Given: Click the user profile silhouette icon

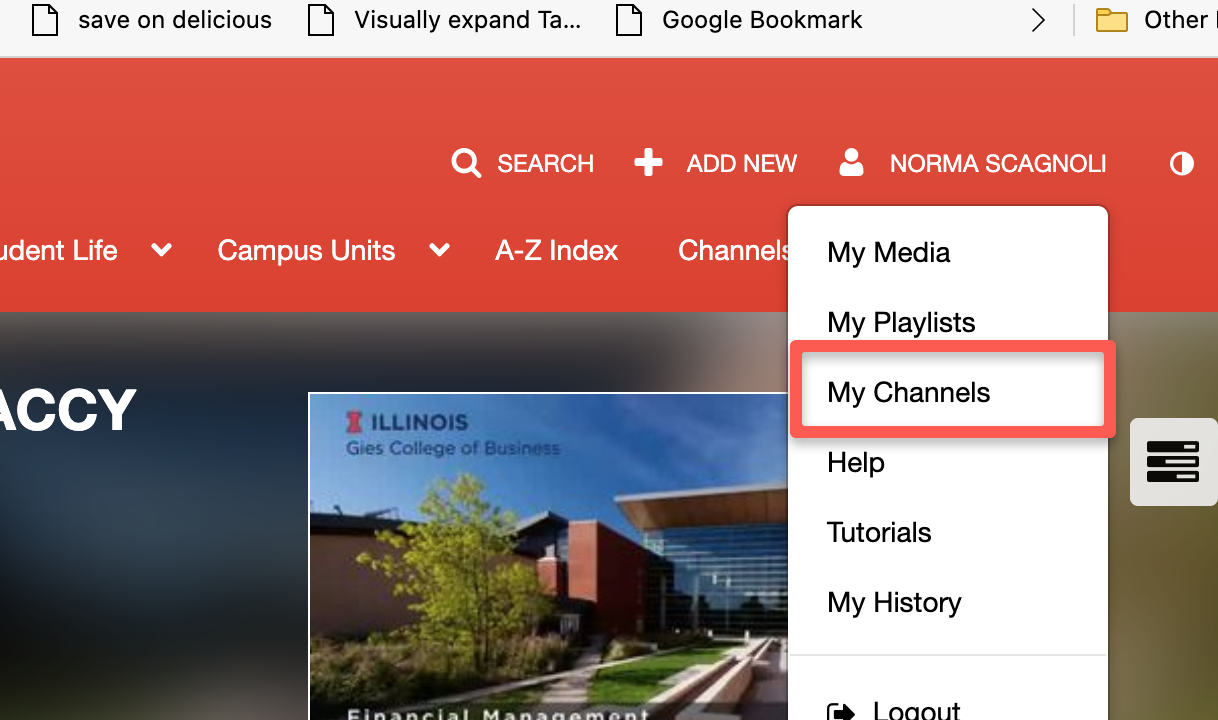Looking at the screenshot, I should 851,163.
